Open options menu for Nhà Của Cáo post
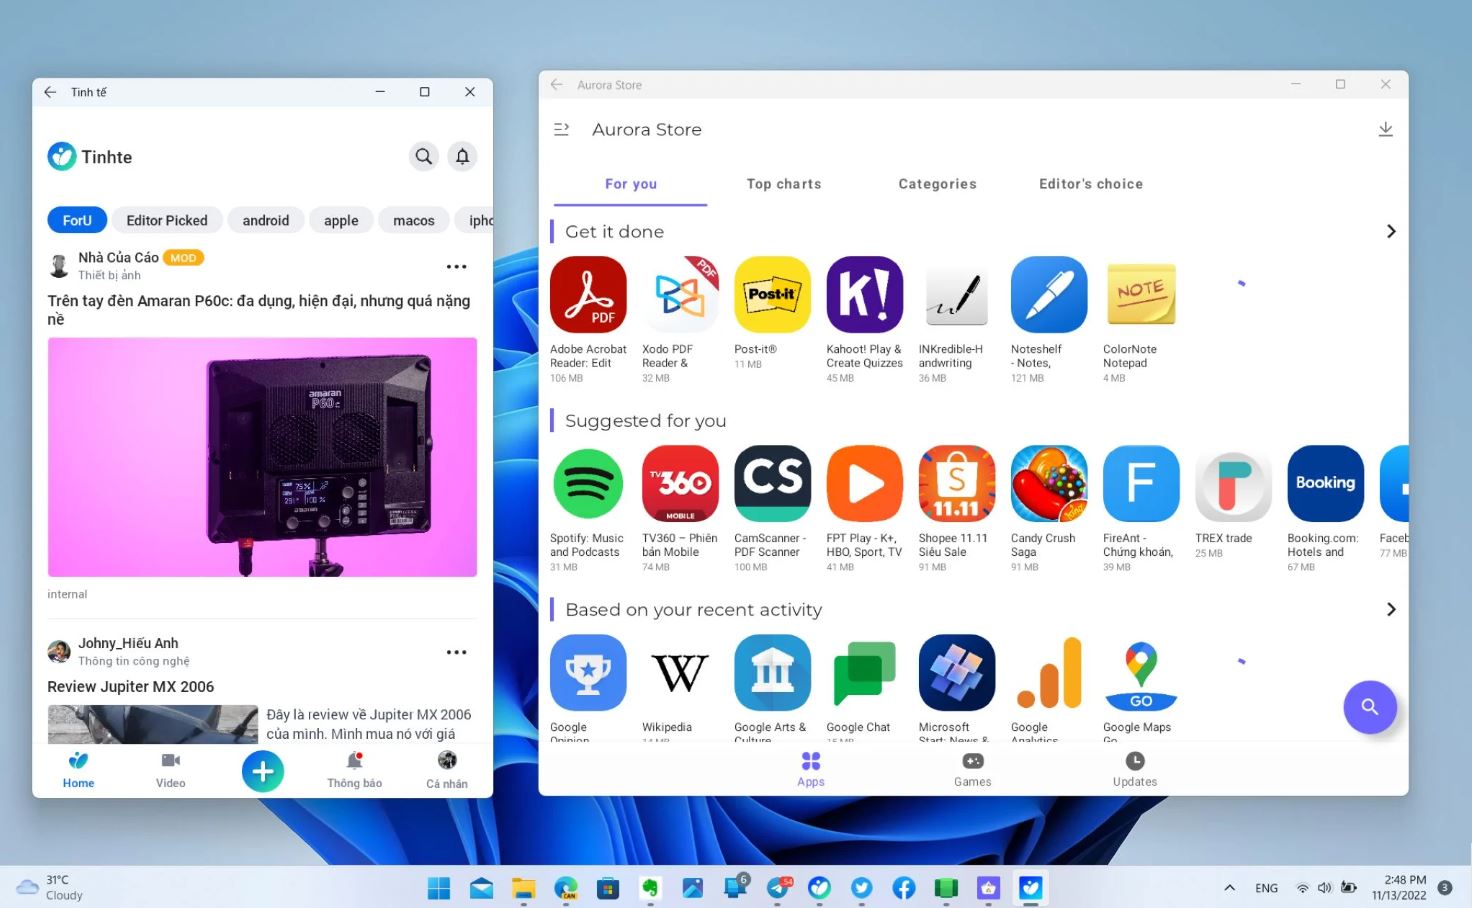The height and width of the screenshot is (908, 1472). 456,267
